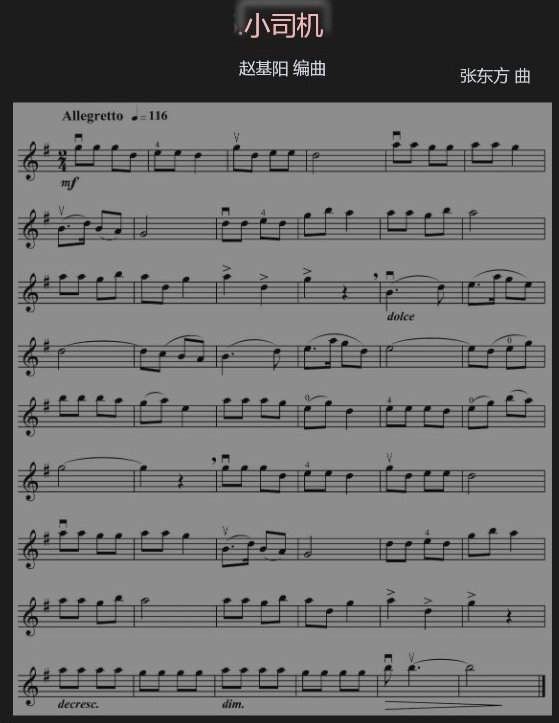Click the tempo value 116
The image size is (559, 723).
coord(158,115)
